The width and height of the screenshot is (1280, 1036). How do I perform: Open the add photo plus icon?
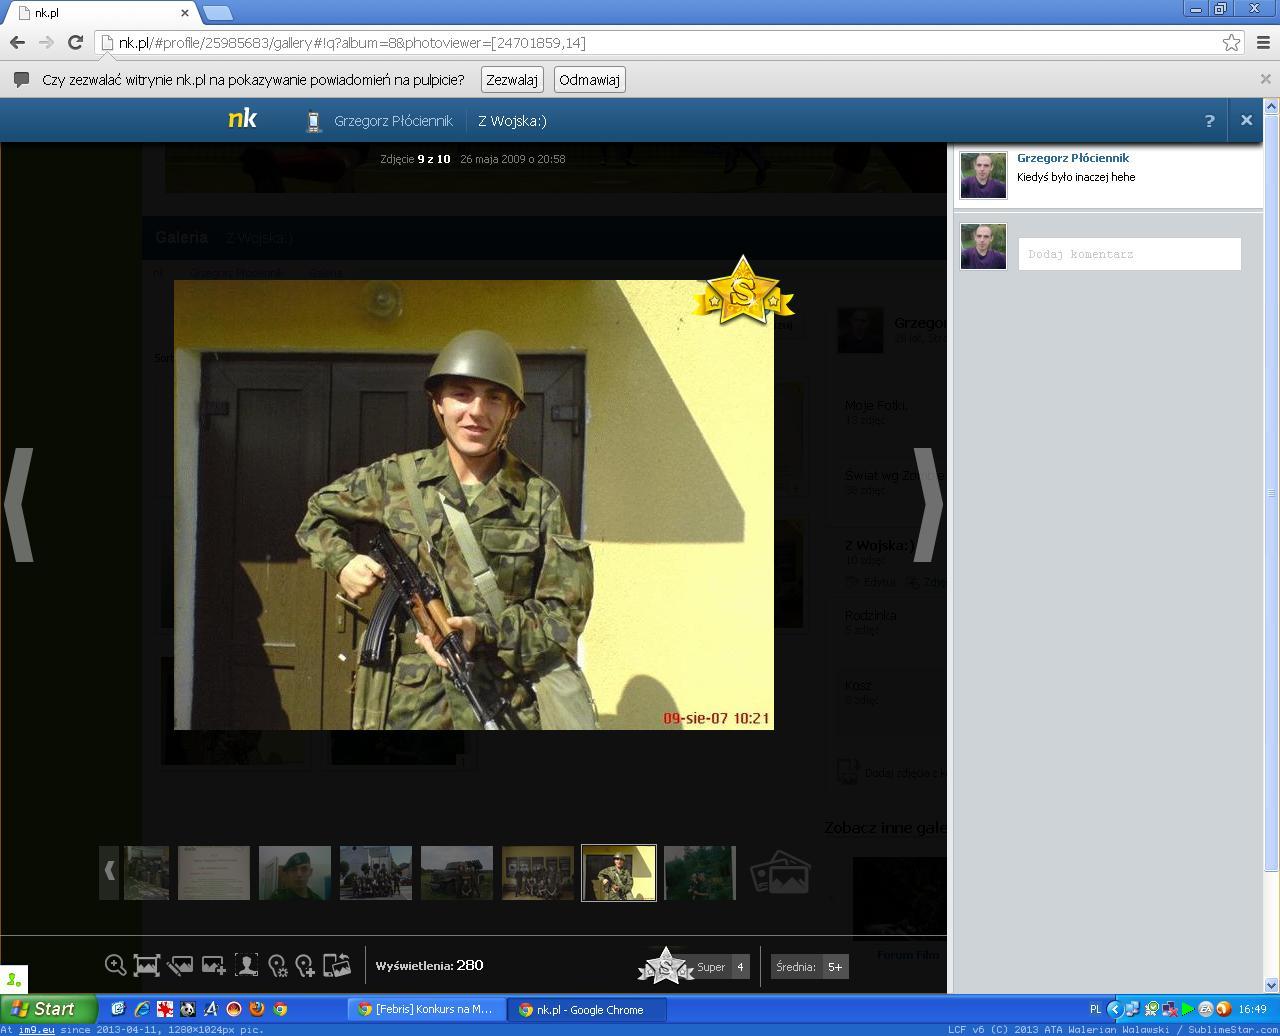coord(213,965)
